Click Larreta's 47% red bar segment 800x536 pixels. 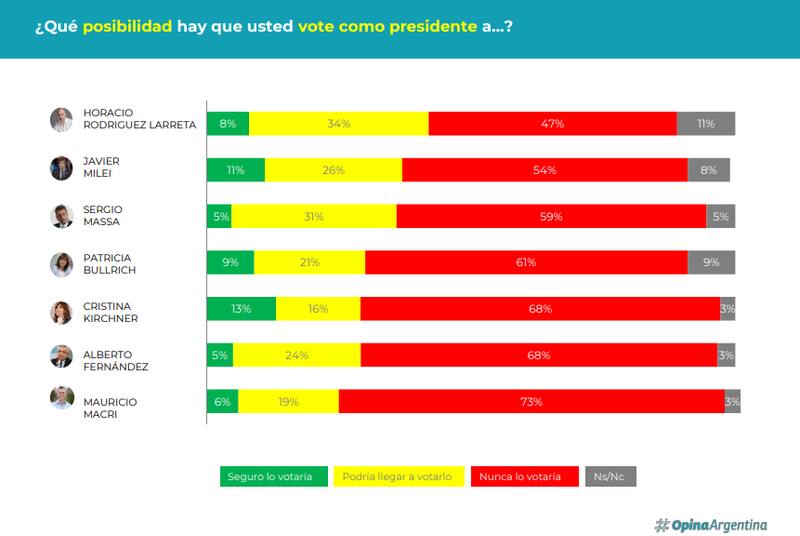coord(552,123)
